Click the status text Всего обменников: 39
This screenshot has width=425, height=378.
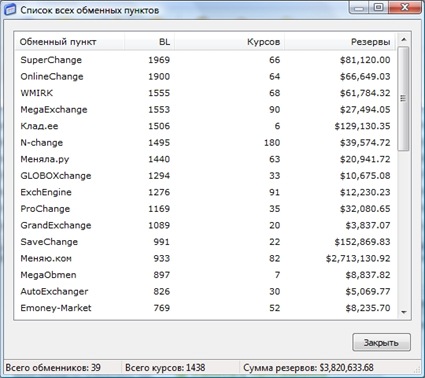(53, 368)
